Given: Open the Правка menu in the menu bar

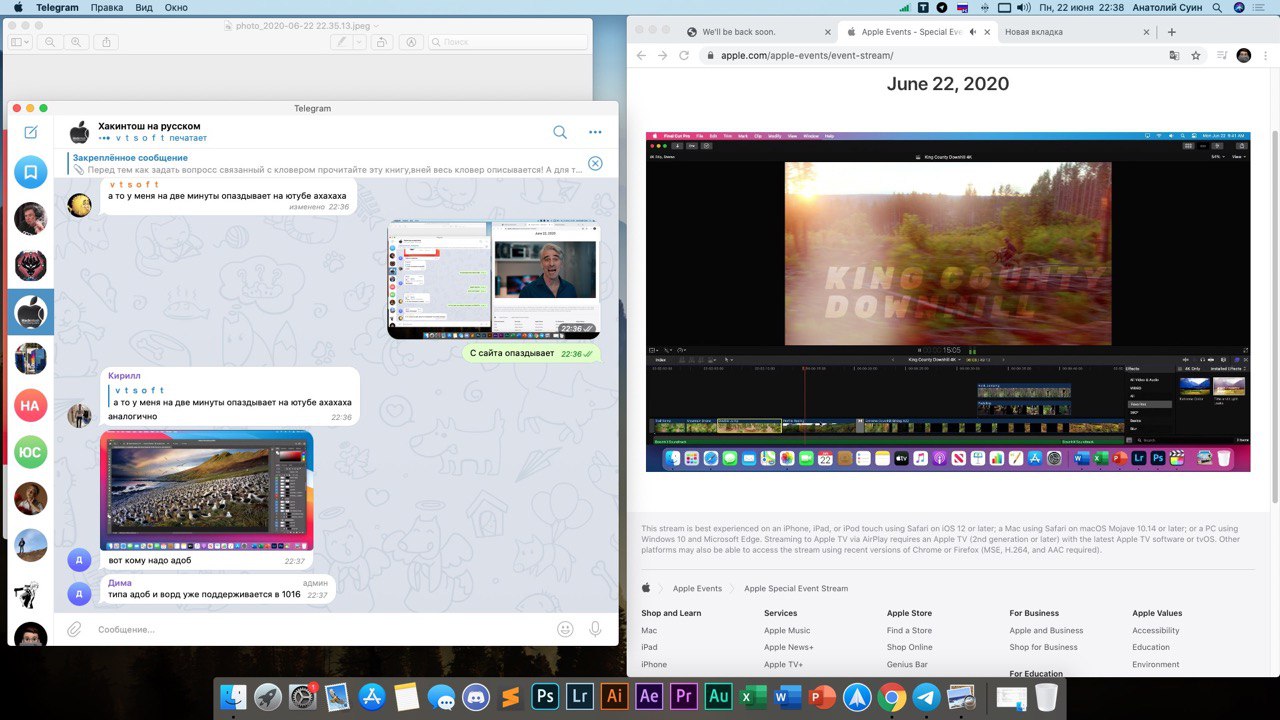Looking at the screenshot, I should click(107, 7).
